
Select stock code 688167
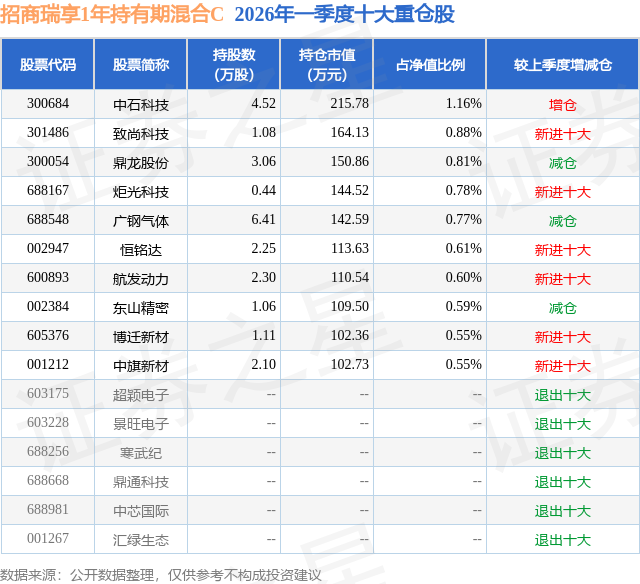coord(48,191)
